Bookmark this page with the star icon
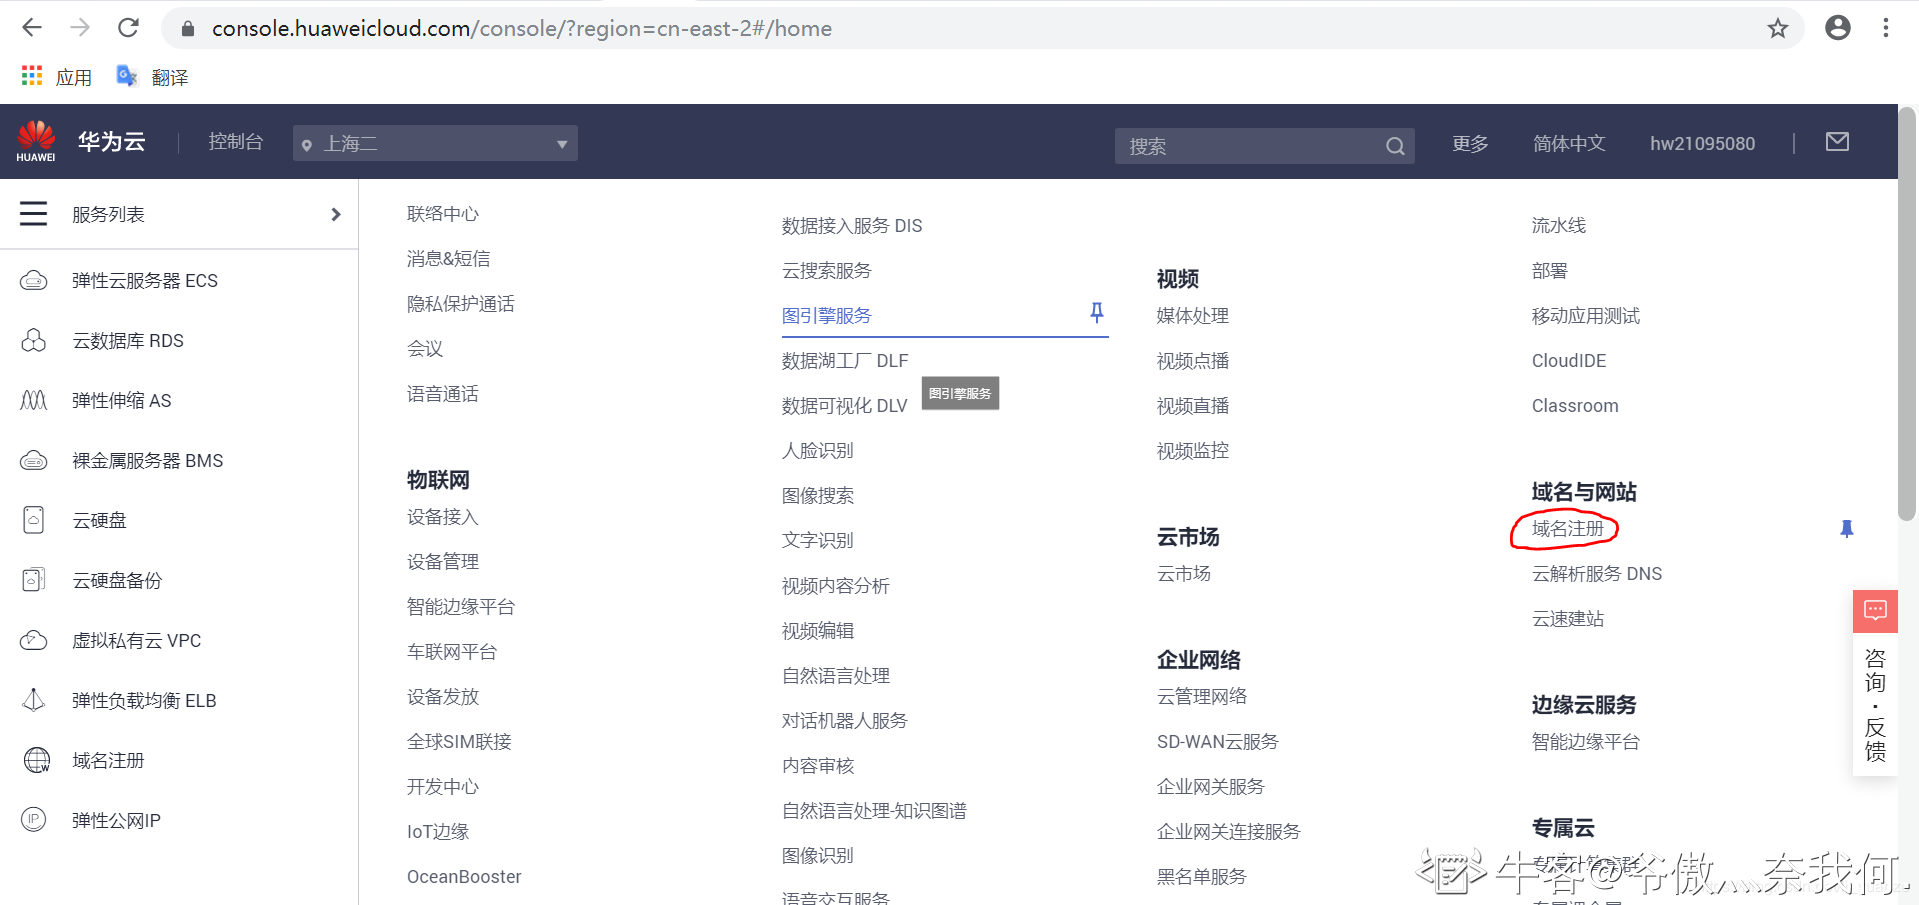The height and width of the screenshot is (905, 1919). [x=1777, y=28]
